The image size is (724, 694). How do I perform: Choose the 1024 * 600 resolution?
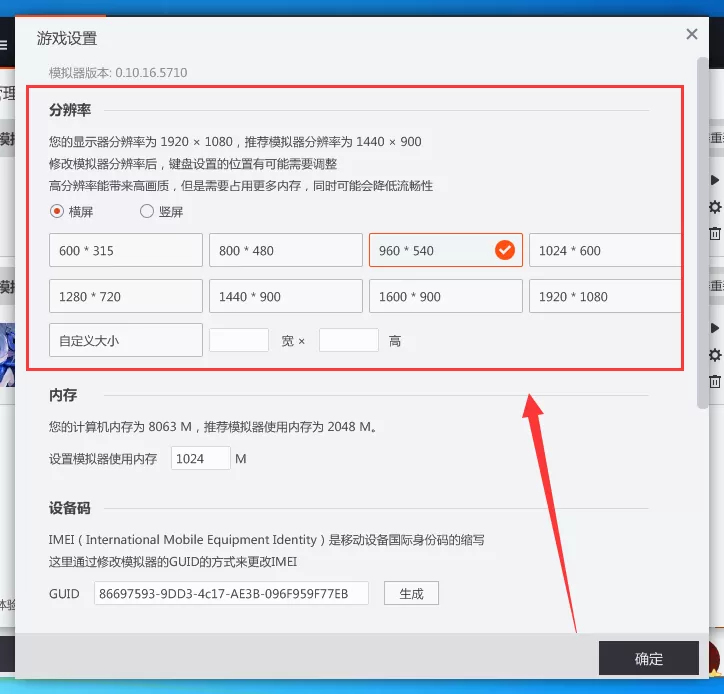[605, 250]
